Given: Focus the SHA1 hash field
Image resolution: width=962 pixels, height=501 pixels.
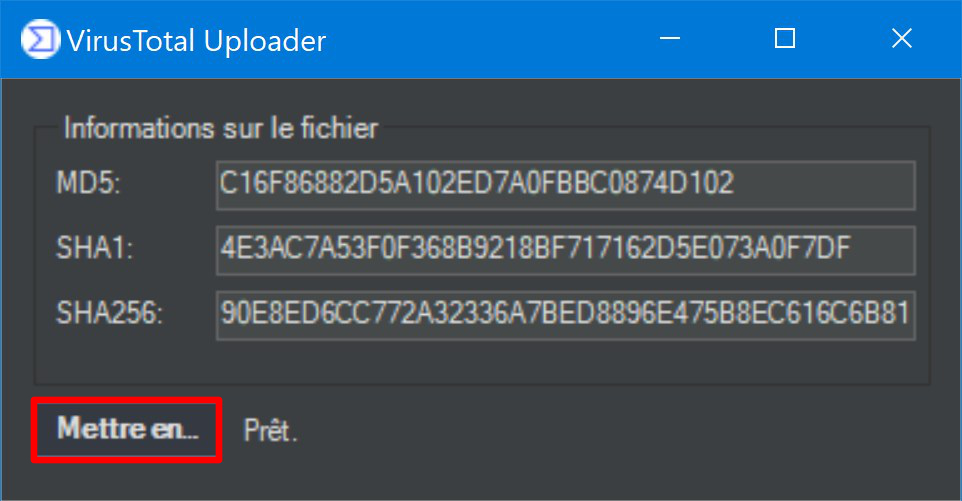Looking at the screenshot, I should click(566, 250).
